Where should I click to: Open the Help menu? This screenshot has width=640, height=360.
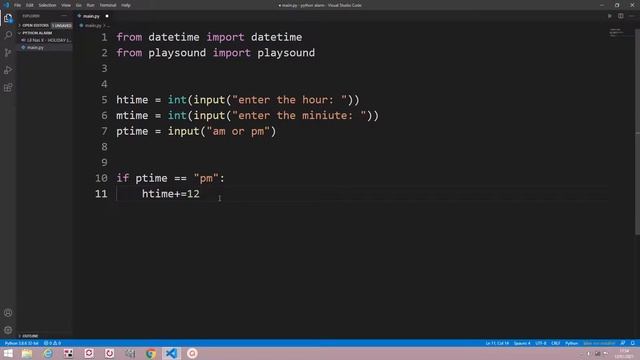[126, 5]
